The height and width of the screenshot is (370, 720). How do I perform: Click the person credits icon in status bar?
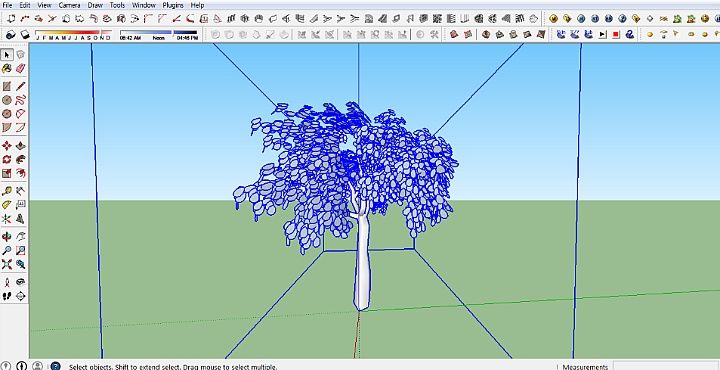[38, 366]
